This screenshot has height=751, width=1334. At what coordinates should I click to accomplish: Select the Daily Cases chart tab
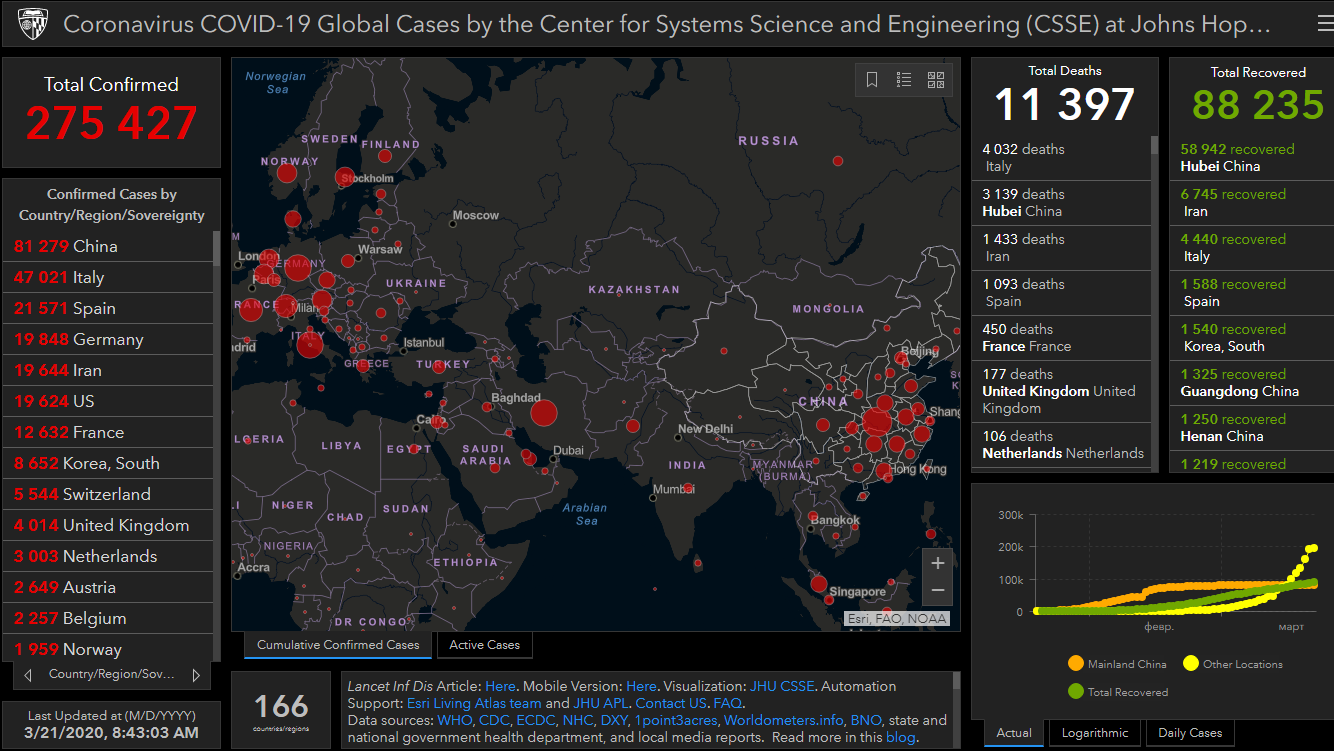[x=1190, y=733]
